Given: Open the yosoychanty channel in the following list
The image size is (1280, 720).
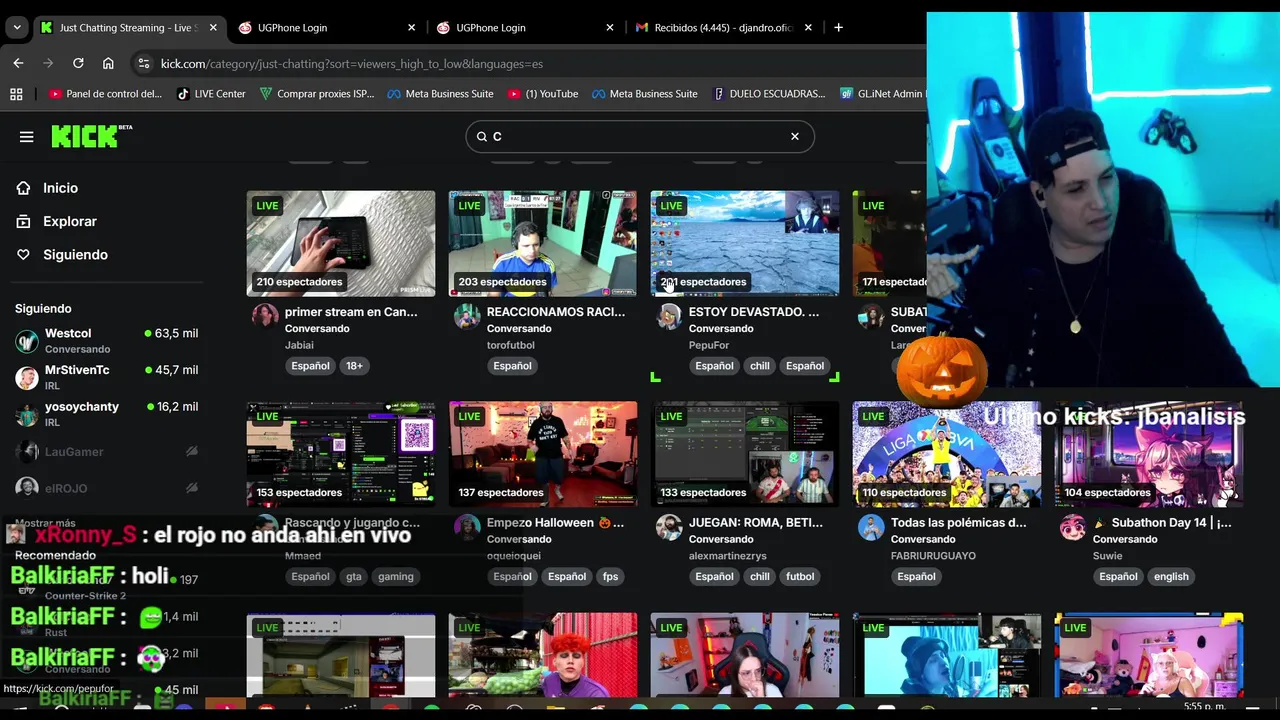Looking at the screenshot, I should (x=106, y=414).
